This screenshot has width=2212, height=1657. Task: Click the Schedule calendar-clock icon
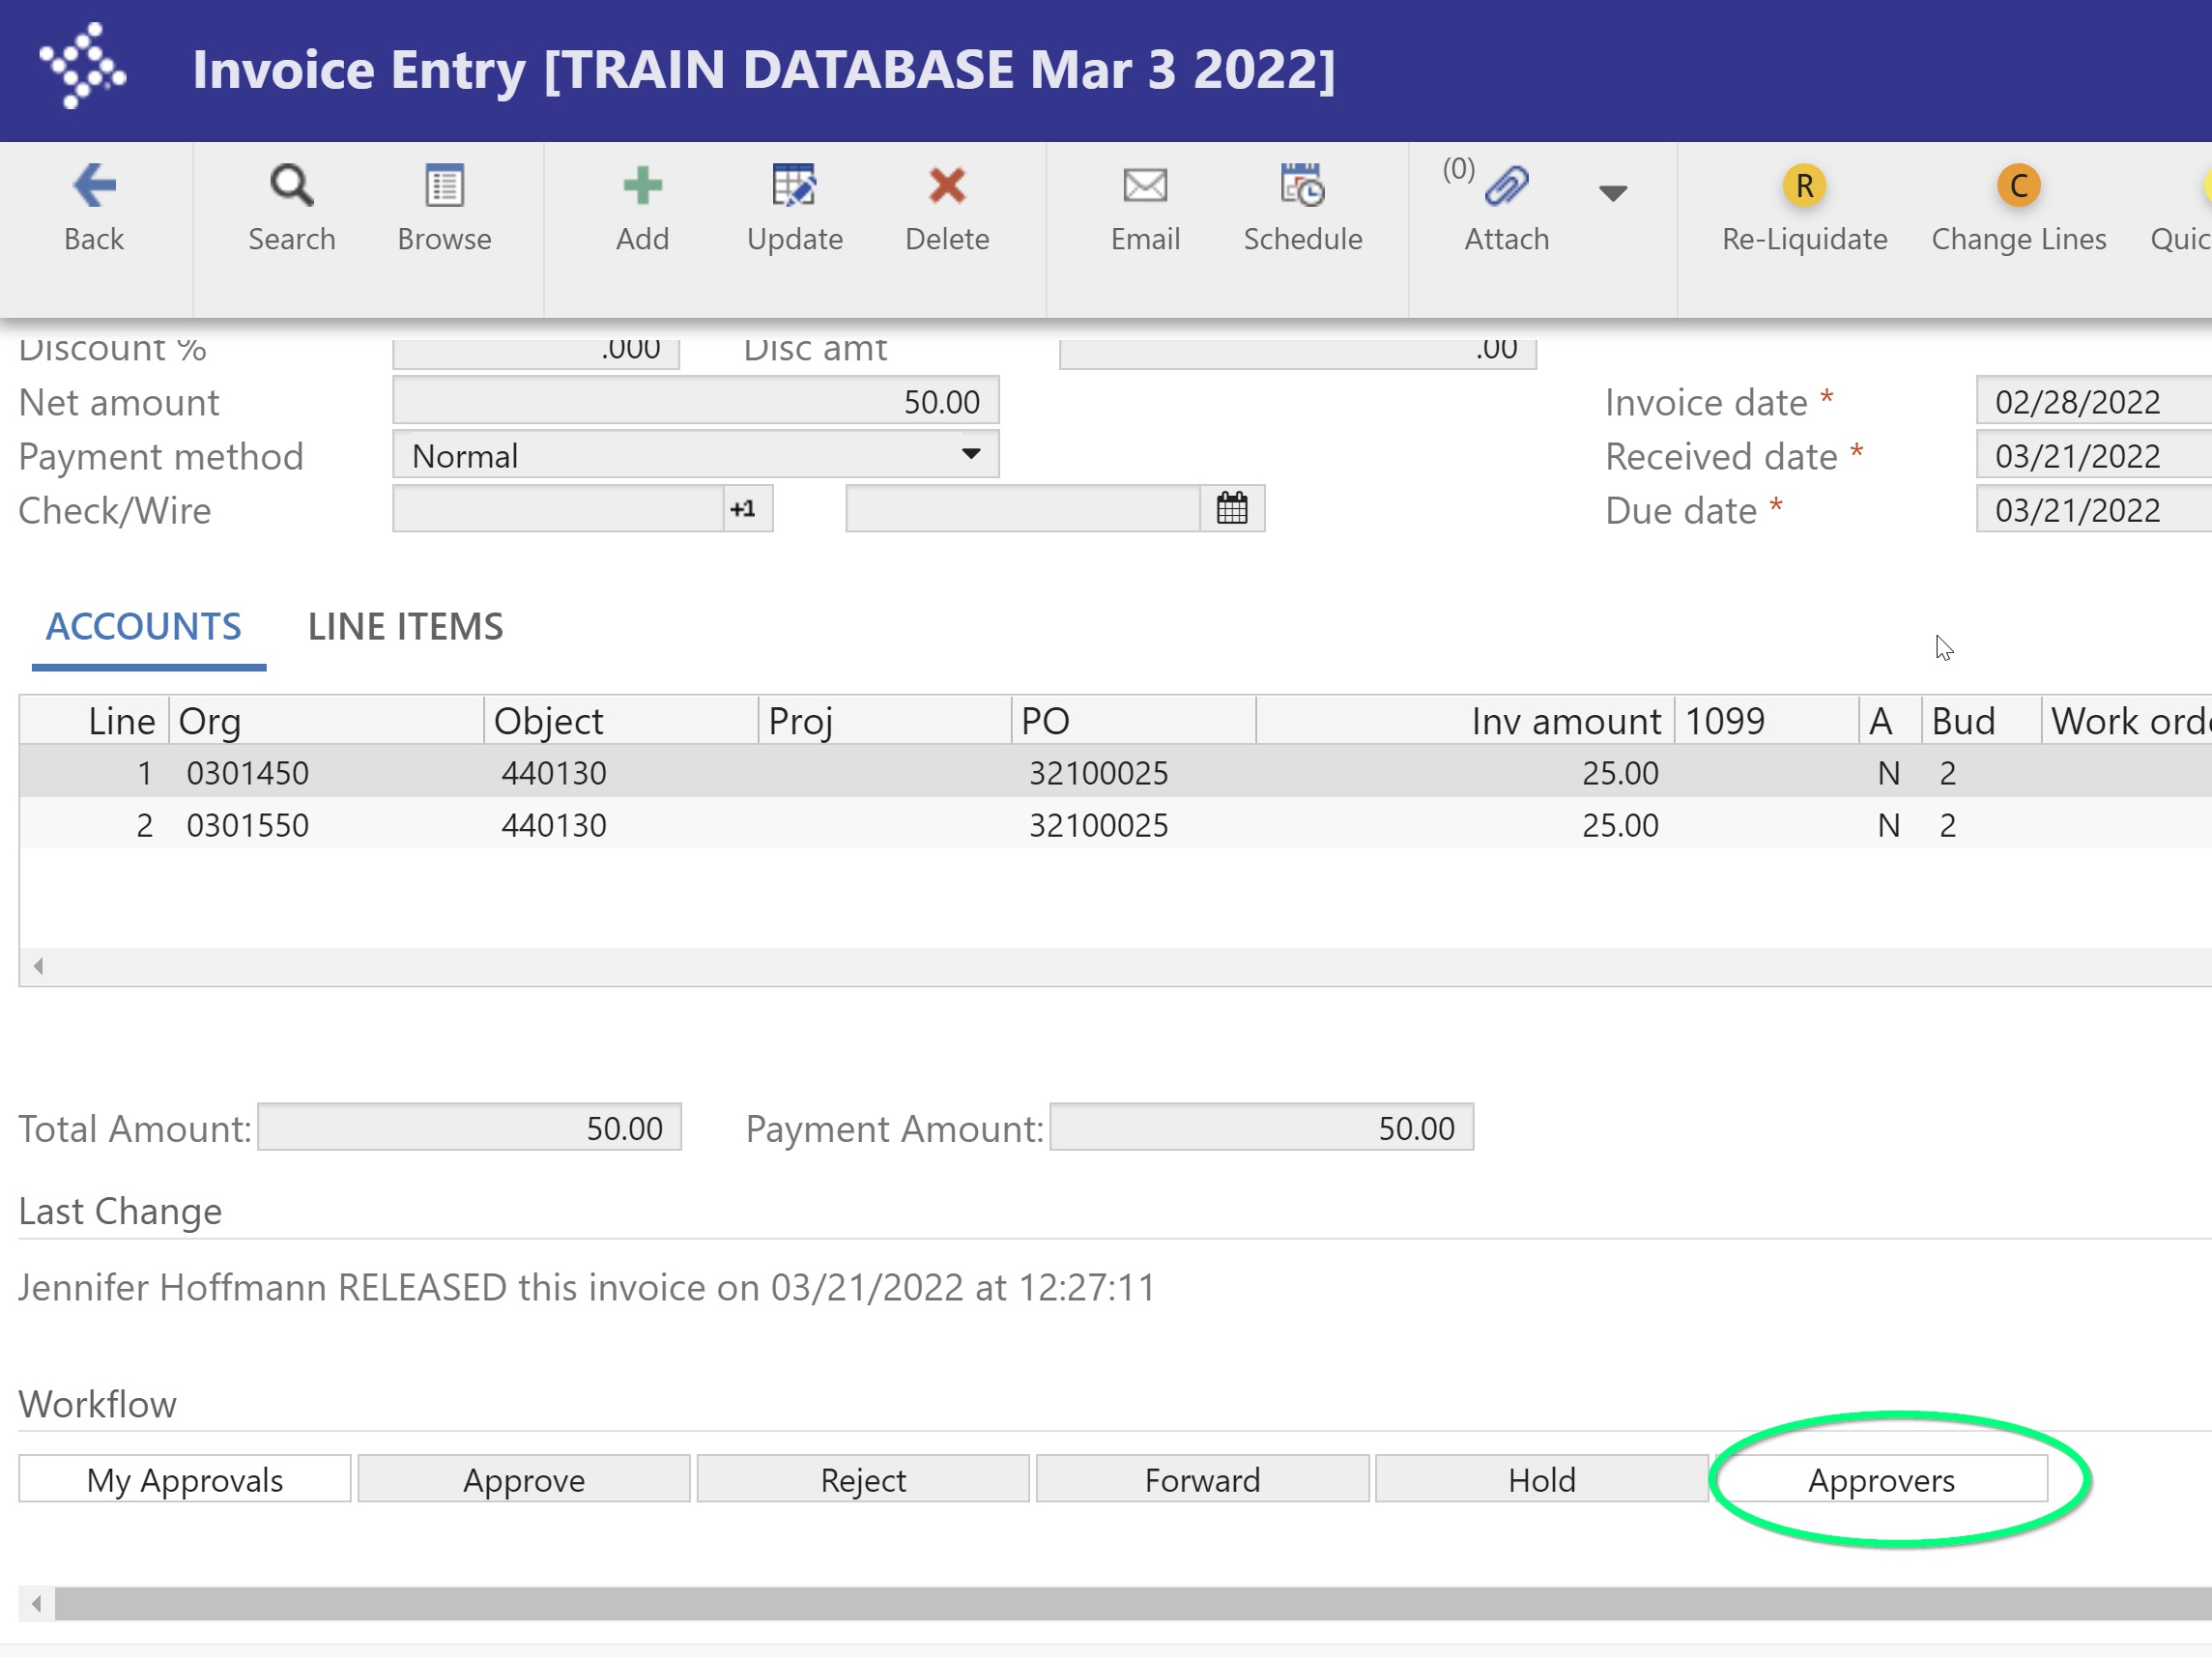1302,187
